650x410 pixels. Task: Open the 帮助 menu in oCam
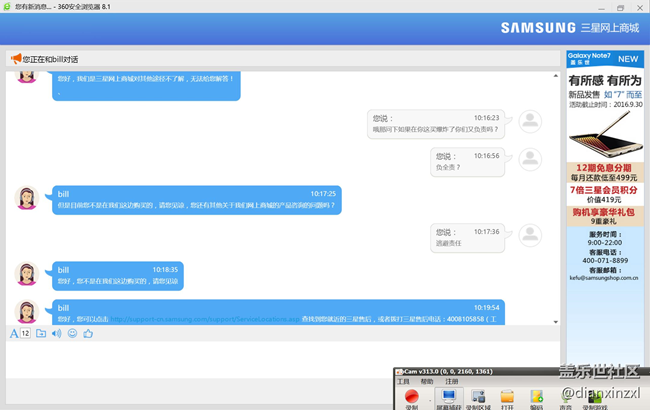427,381
